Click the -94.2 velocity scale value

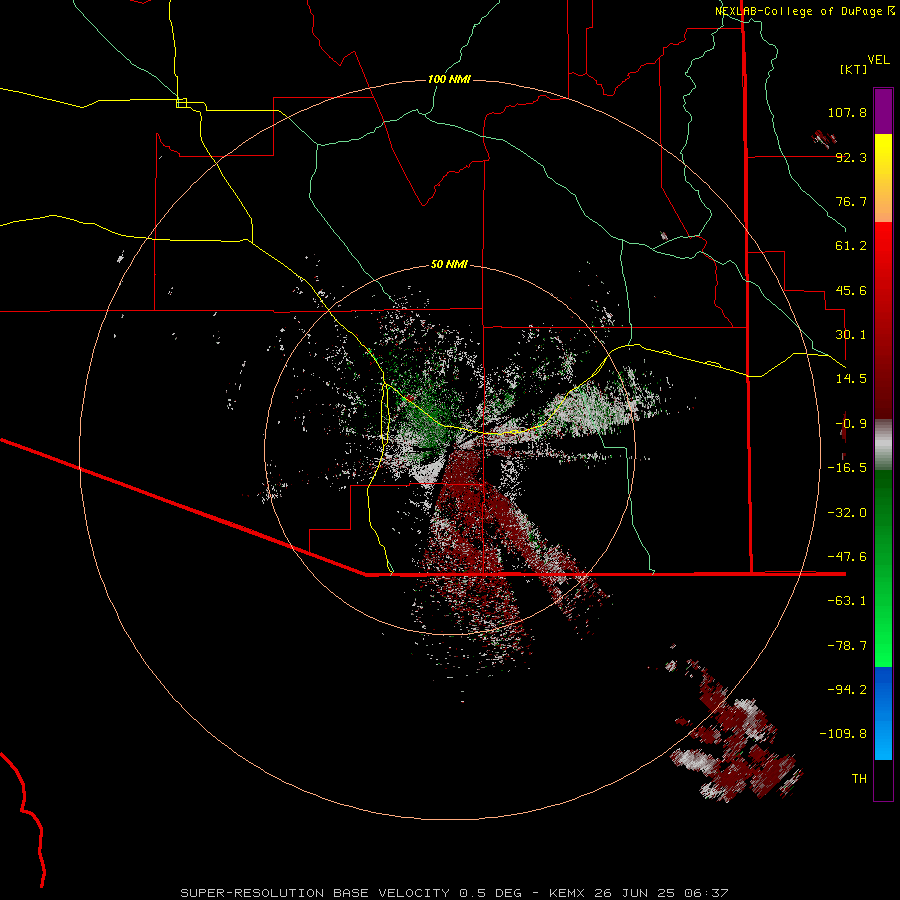click(847, 690)
